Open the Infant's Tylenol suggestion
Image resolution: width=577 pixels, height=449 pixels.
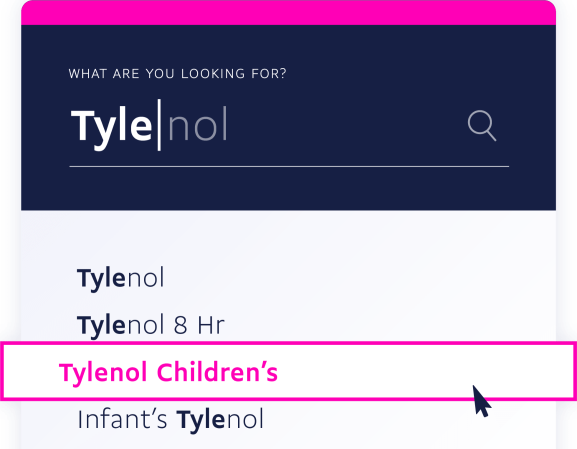[x=170, y=419]
